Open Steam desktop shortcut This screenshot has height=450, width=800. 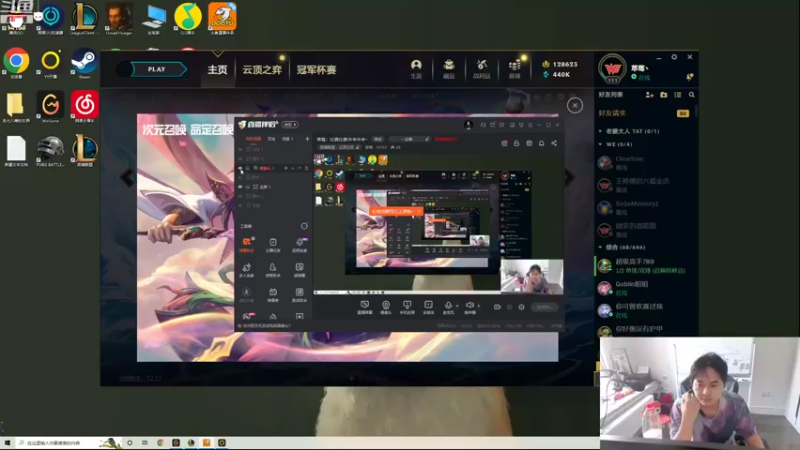[x=84, y=63]
